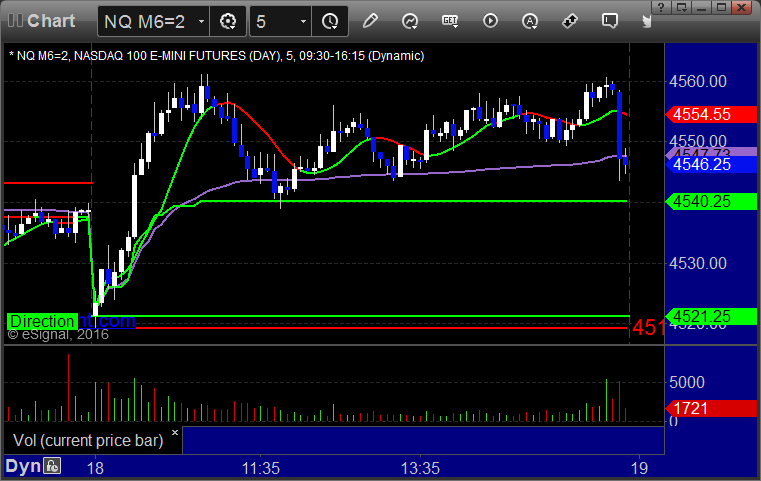This screenshot has height=481, width=761.
Task: Click the 4554.55 red price marker
Action: (x=711, y=115)
